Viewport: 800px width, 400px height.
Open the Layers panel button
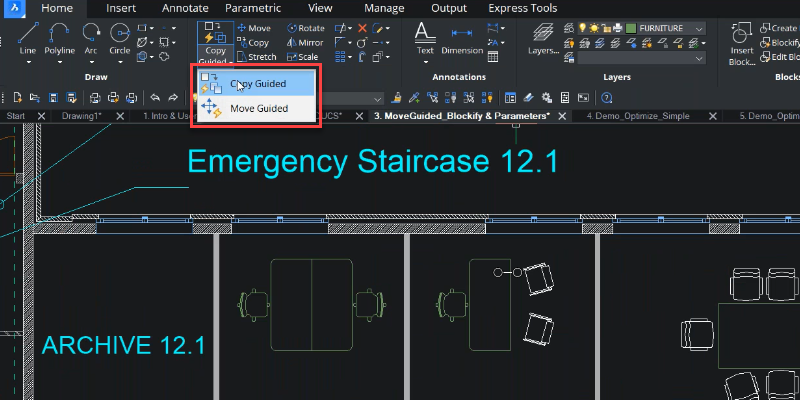[543, 38]
